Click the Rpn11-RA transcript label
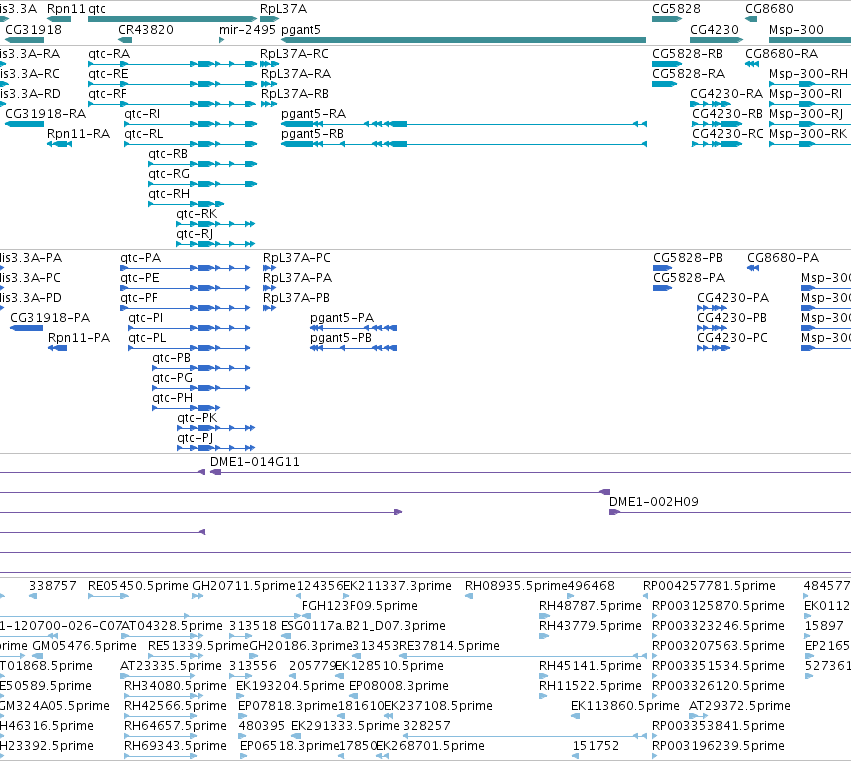 (79, 134)
